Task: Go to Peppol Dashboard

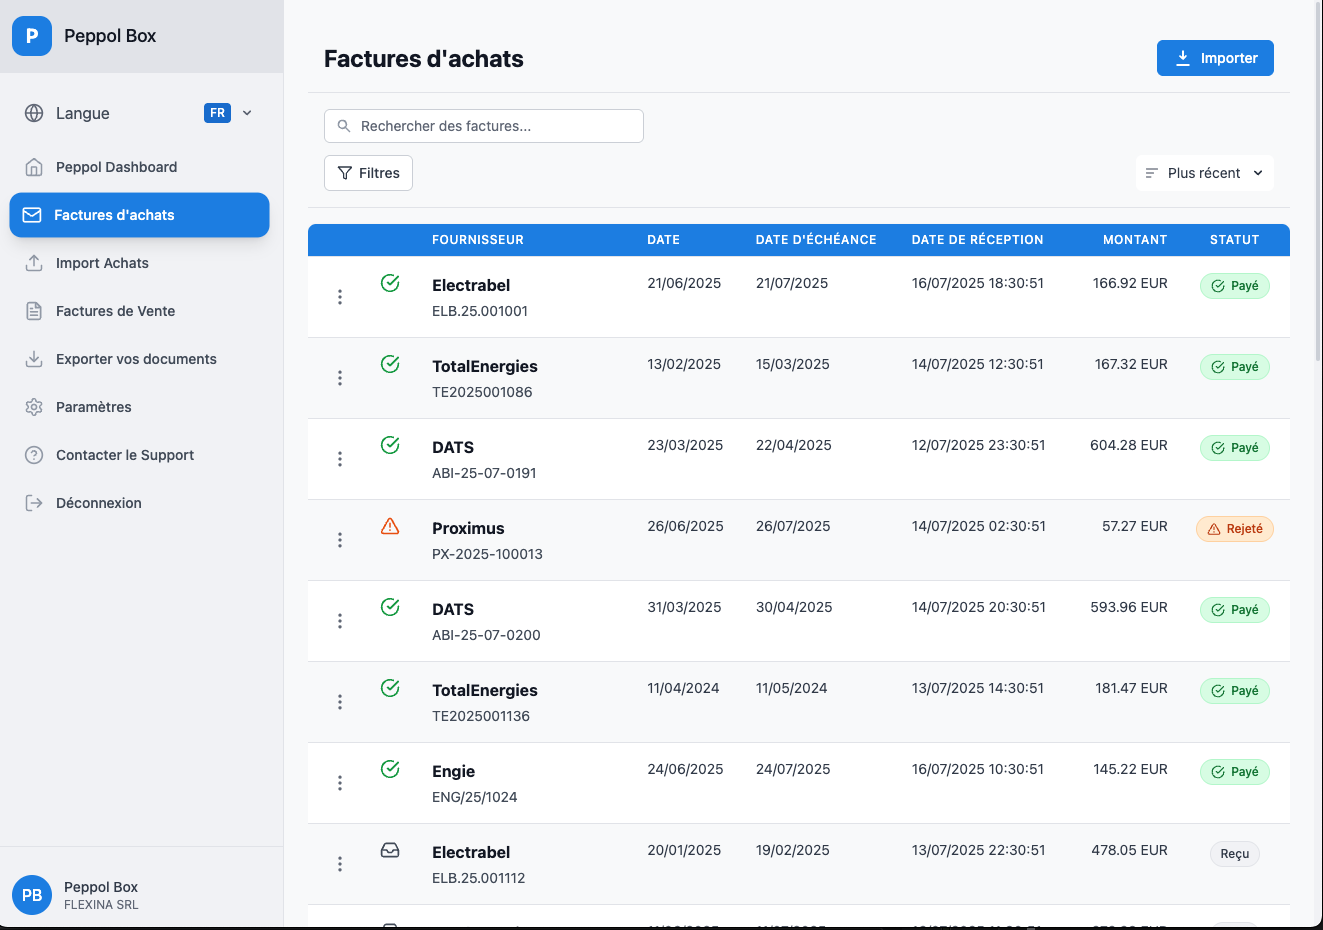Action: 116,167
